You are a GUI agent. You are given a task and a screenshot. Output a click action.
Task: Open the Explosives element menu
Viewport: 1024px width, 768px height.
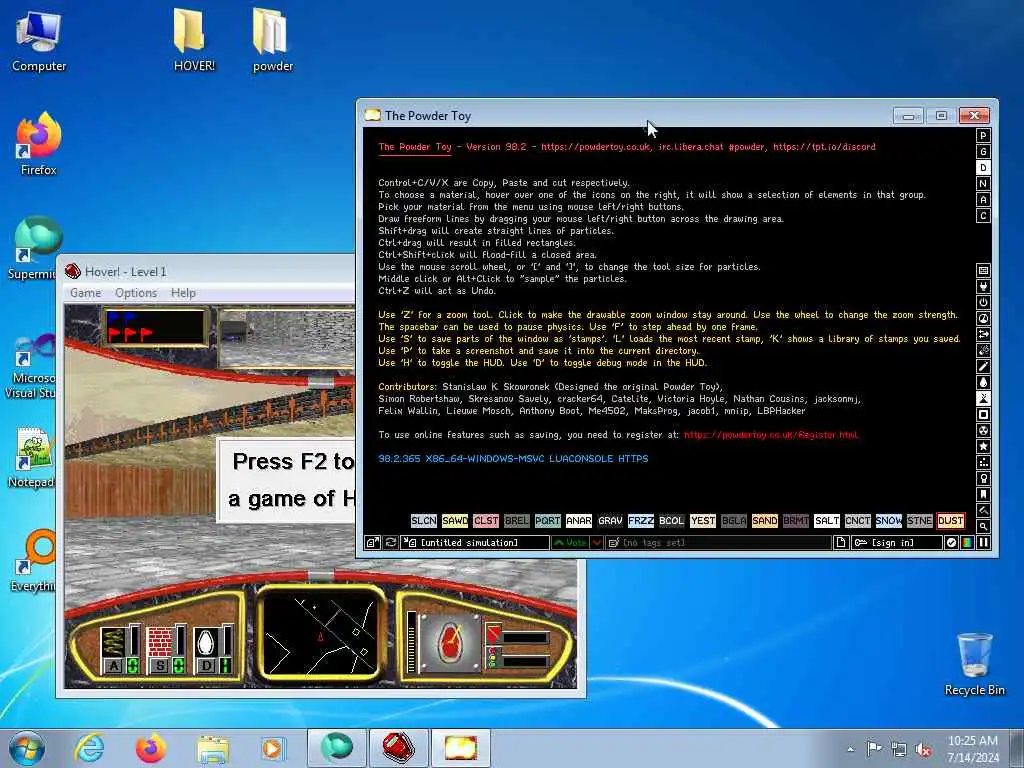pyautogui.click(x=983, y=350)
